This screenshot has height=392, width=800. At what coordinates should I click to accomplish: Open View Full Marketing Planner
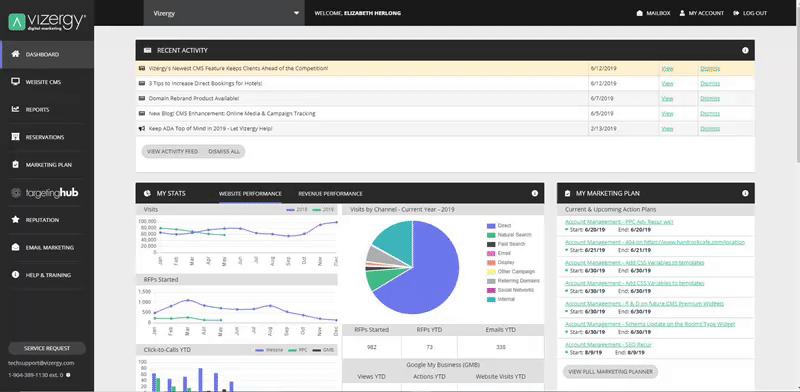click(610, 372)
